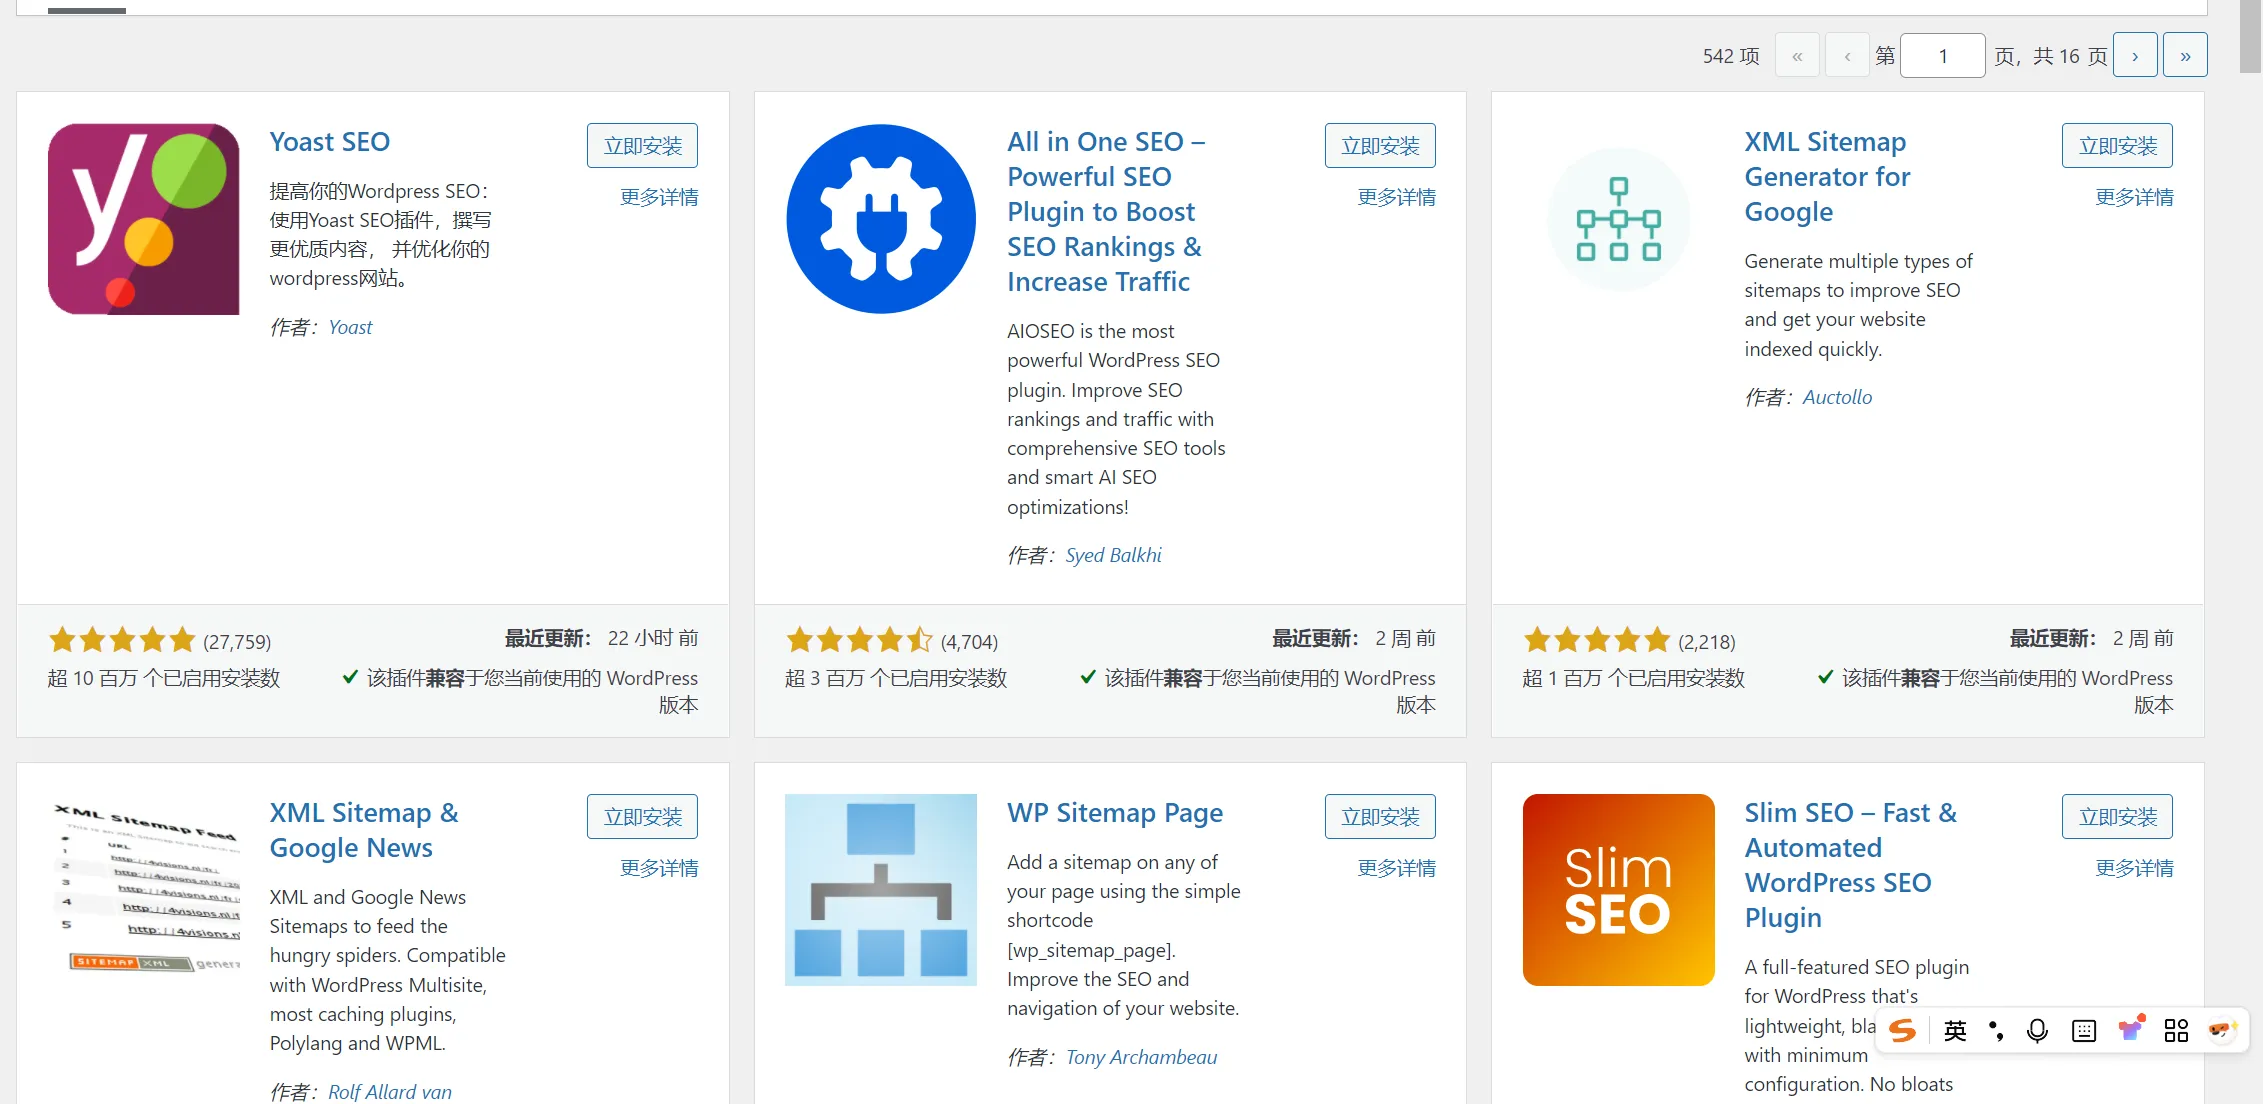
Task: Open the All in One SEO title link
Action: click(1106, 211)
